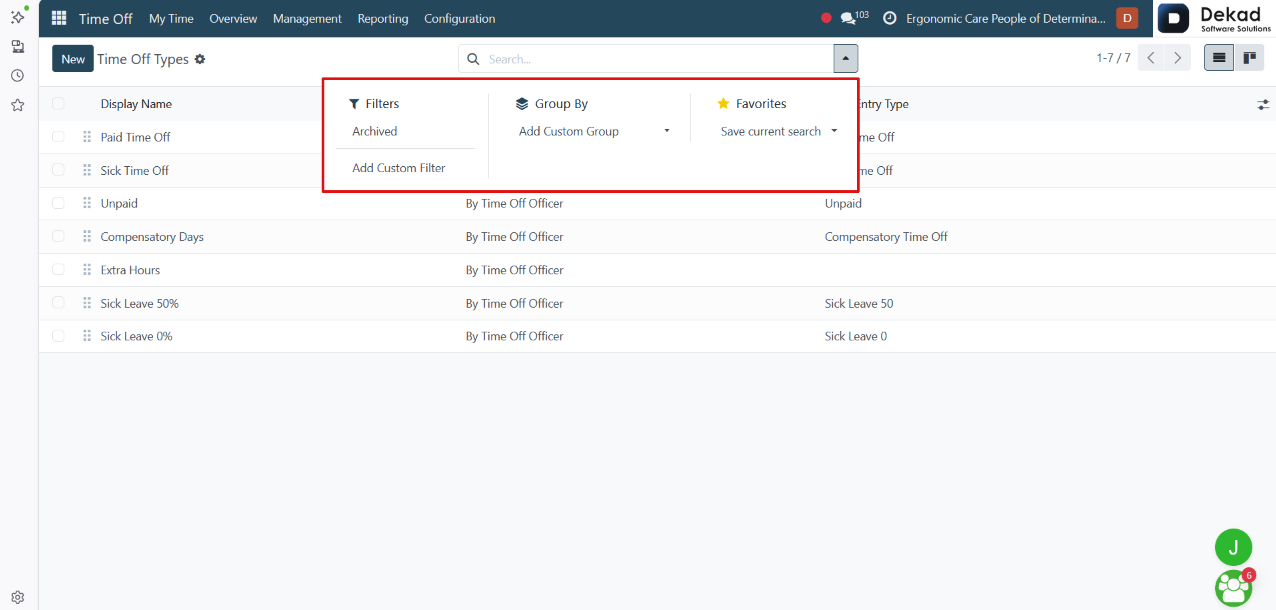Open the Time Off Types gear actions menu

coord(200,59)
